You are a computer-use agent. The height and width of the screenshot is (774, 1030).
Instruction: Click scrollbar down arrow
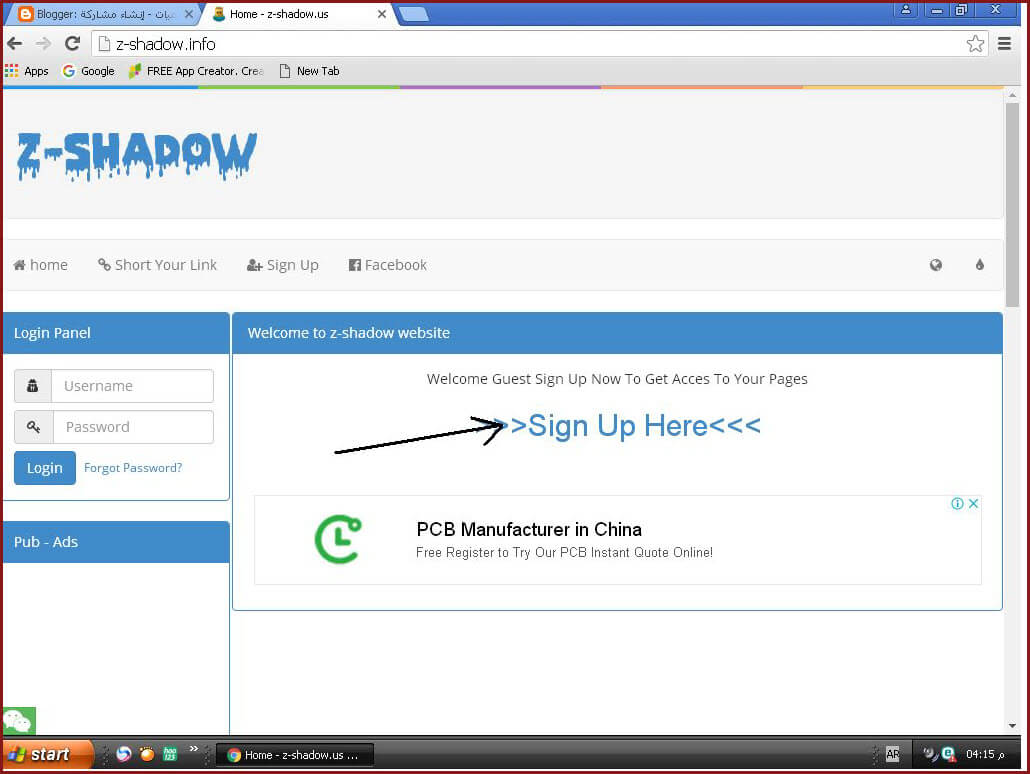(x=1012, y=726)
